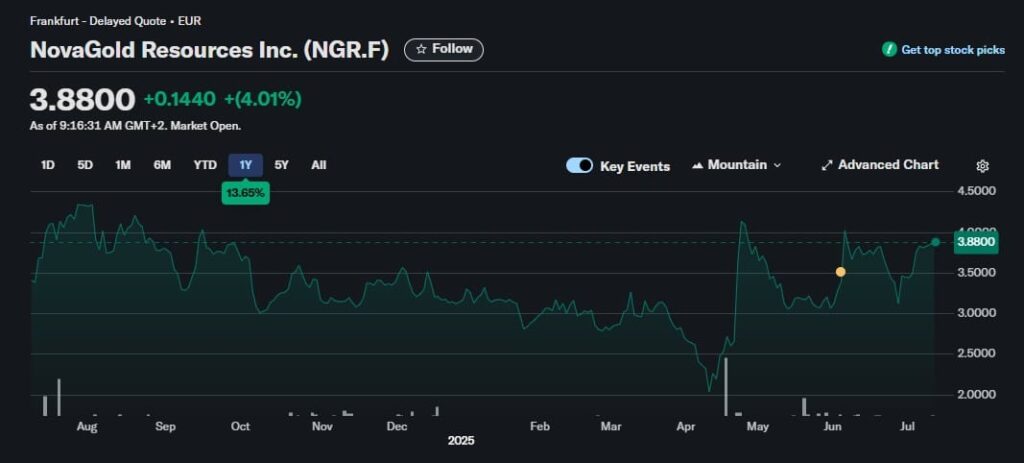1024x463 pixels.
Task: Open chart settings gear icon
Action: coord(982,166)
